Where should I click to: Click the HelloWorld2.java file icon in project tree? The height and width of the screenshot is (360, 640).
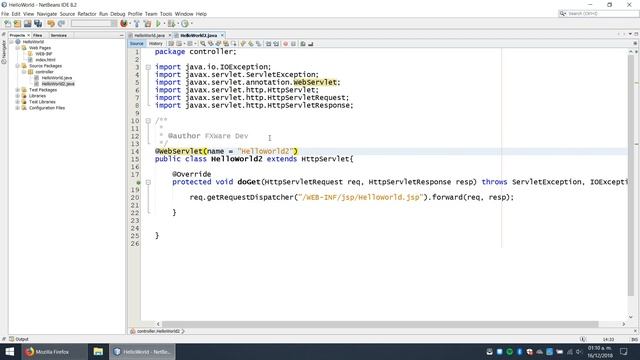37,84
